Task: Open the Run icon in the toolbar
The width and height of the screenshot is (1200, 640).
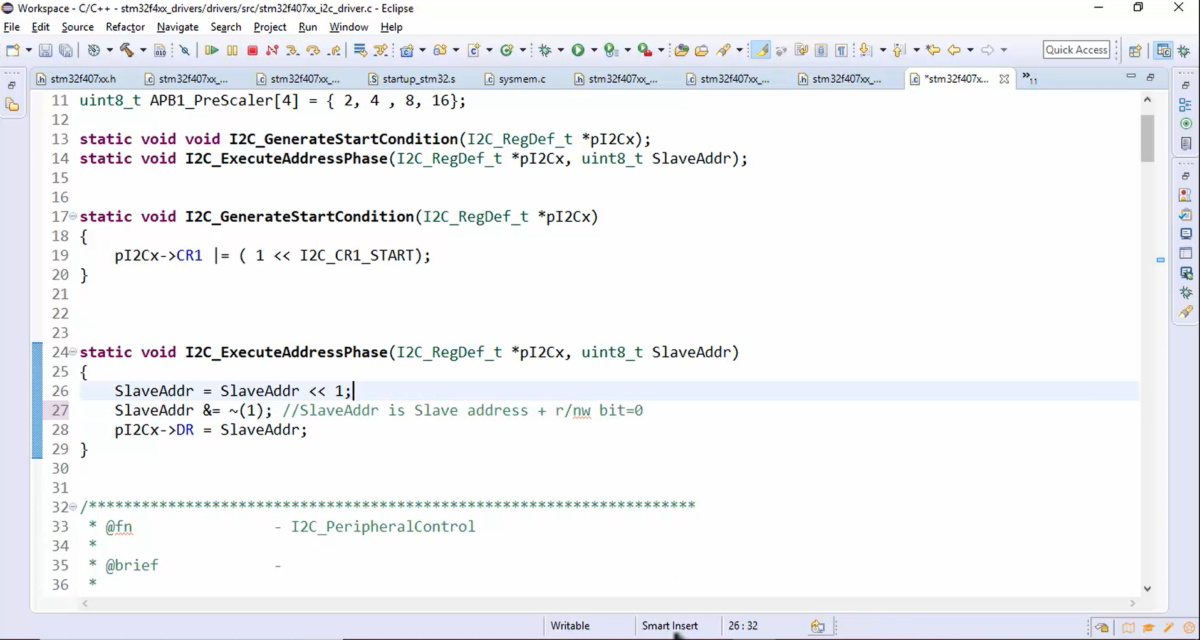Action: [577, 49]
